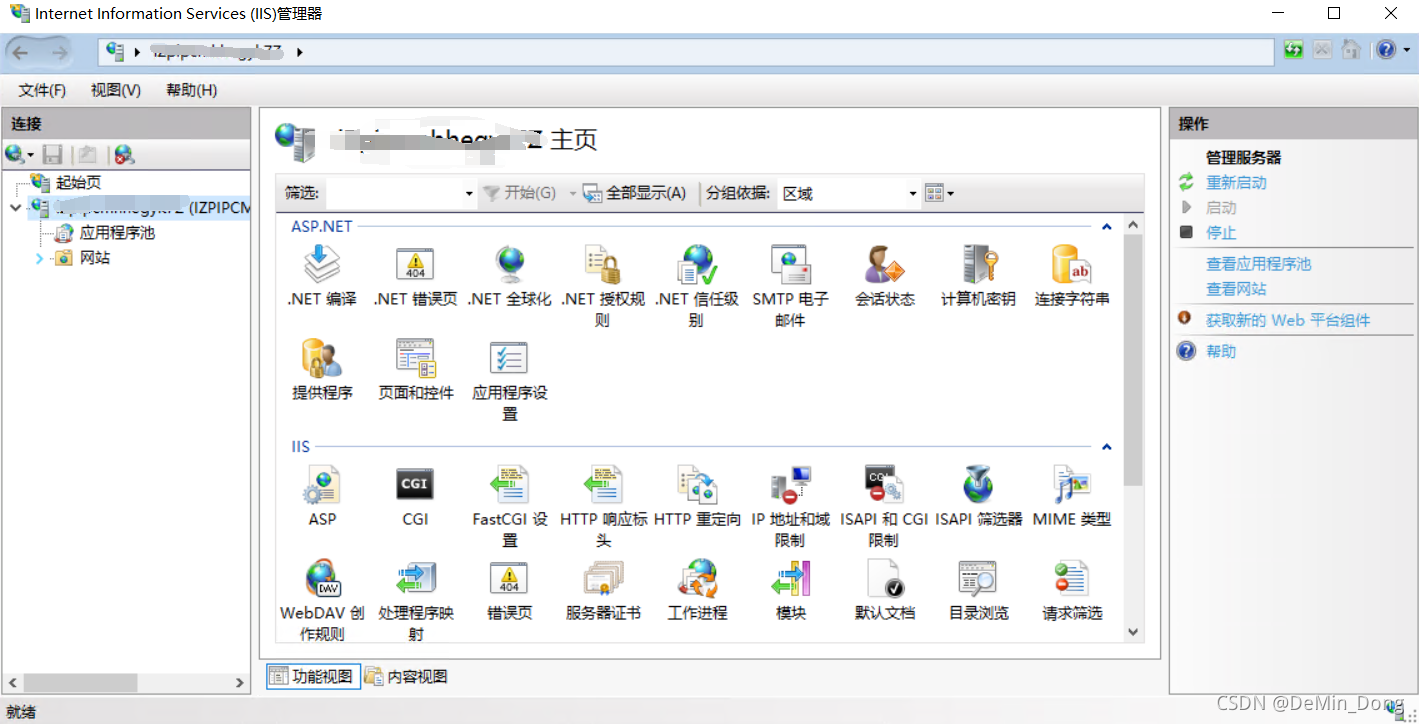Viewport: 1419px width, 724px height.
Task: Click the 查看应用程序池 link
Action: pos(1258,264)
